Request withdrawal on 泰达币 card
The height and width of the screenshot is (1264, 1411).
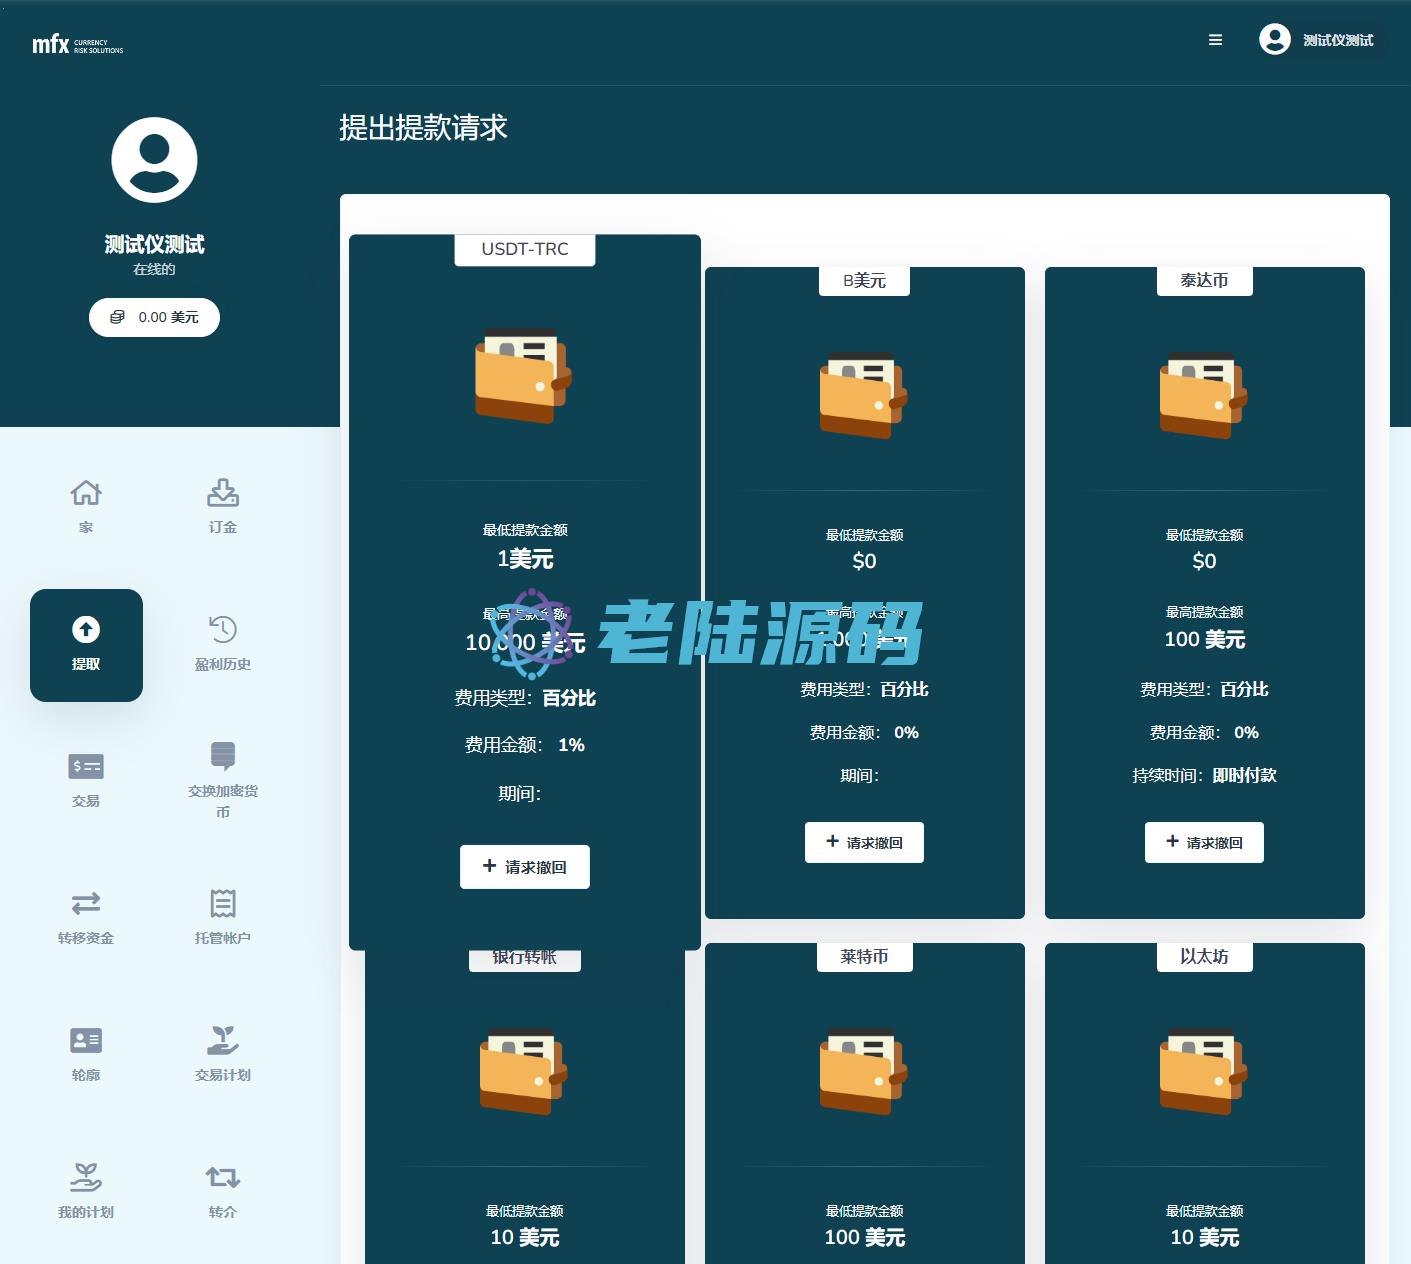point(1204,842)
